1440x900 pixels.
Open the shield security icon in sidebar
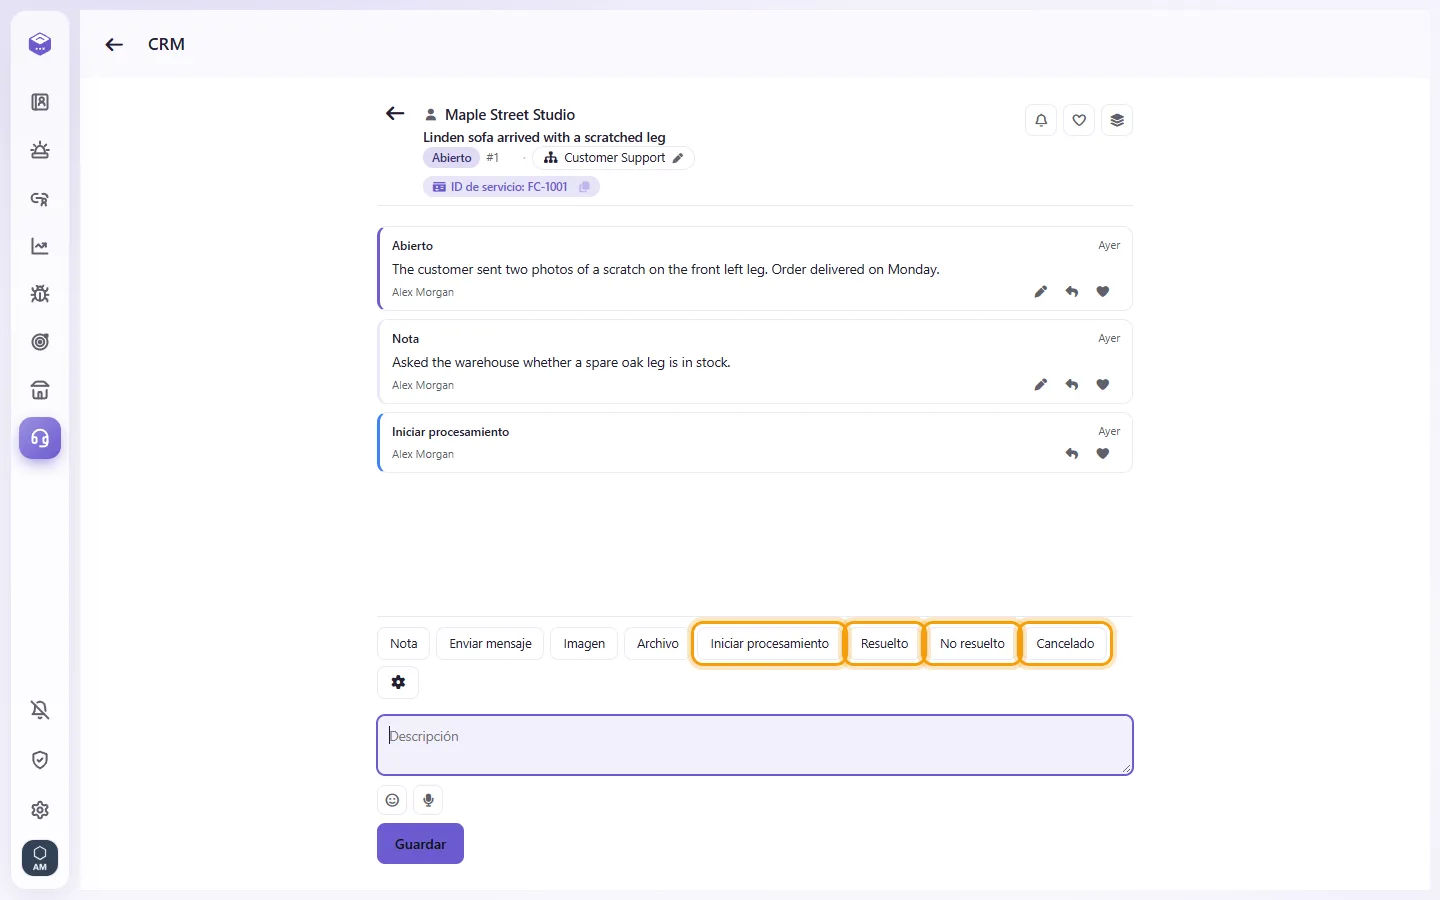40,760
